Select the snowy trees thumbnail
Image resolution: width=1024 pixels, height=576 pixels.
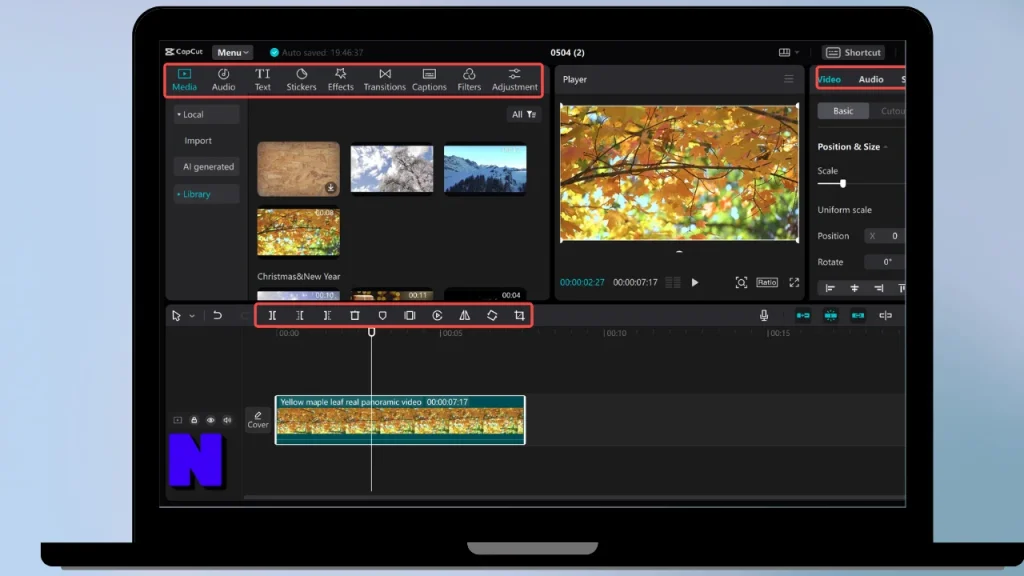[x=392, y=169]
